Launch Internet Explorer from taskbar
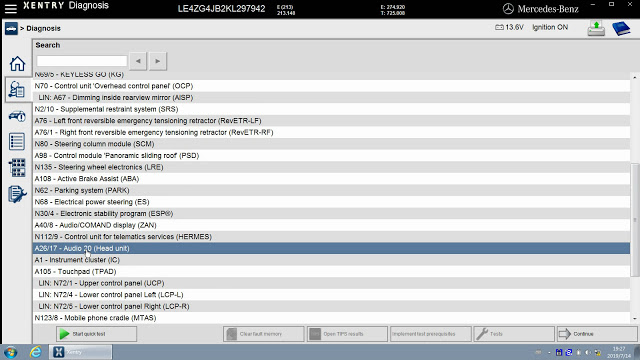This screenshot has width=640, height=360. coord(36,352)
